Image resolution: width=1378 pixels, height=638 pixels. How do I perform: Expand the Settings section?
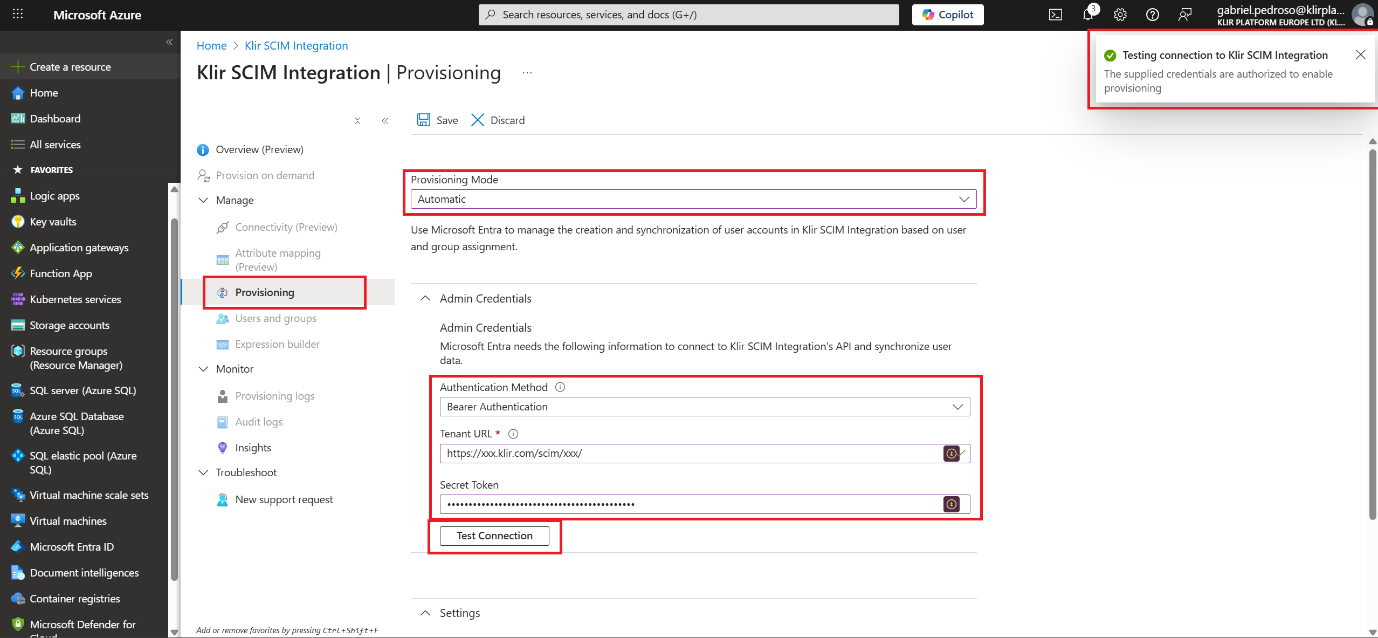tap(423, 613)
